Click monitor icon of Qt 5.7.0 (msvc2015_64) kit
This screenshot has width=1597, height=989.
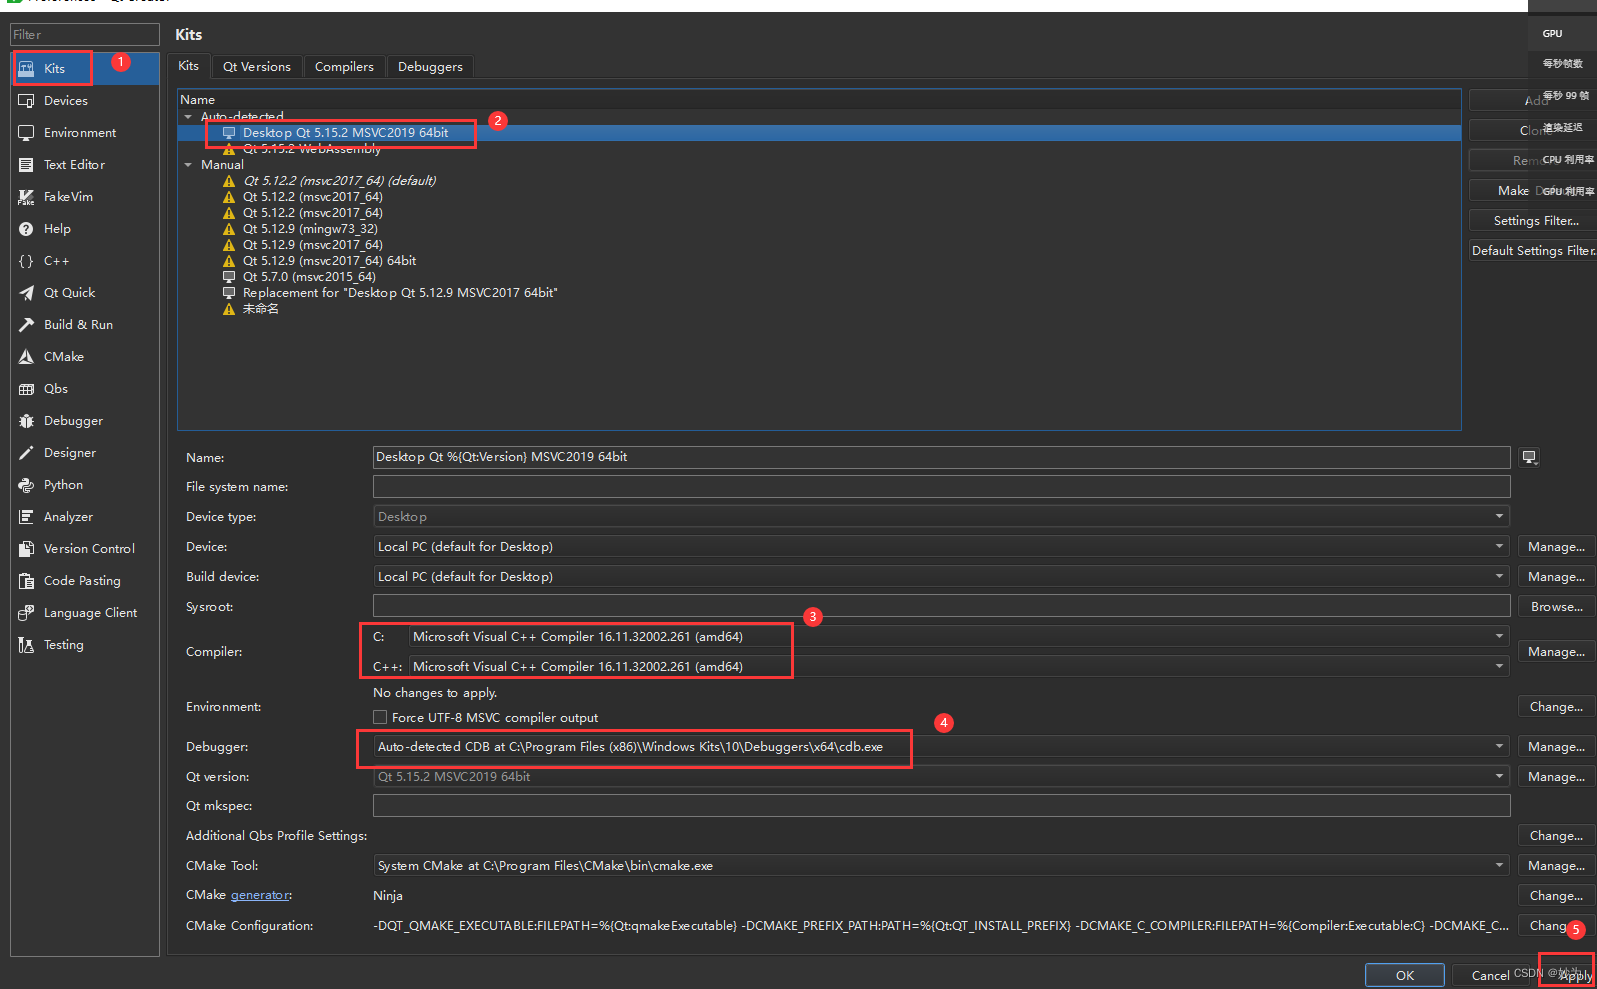229,277
